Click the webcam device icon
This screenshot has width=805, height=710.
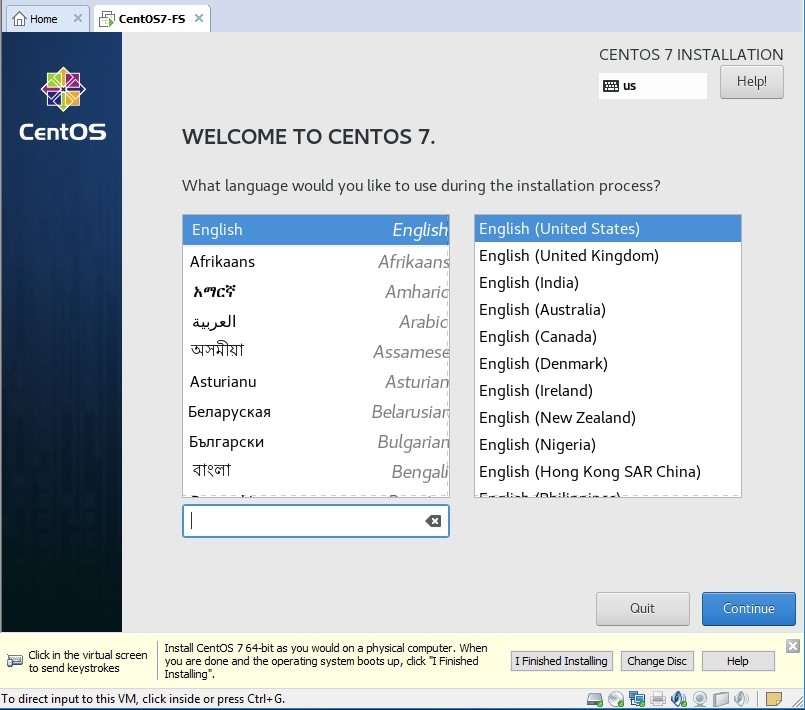(701, 699)
